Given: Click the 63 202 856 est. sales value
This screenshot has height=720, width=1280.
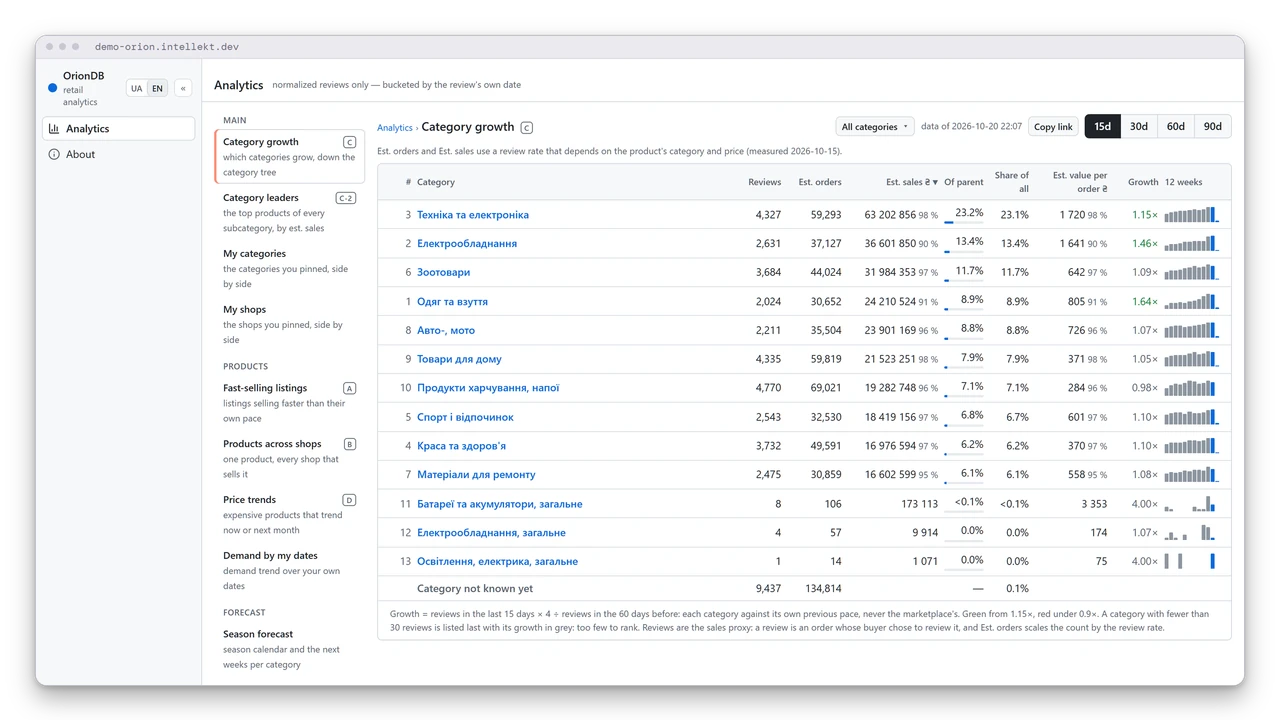Looking at the screenshot, I should (890, 215).
